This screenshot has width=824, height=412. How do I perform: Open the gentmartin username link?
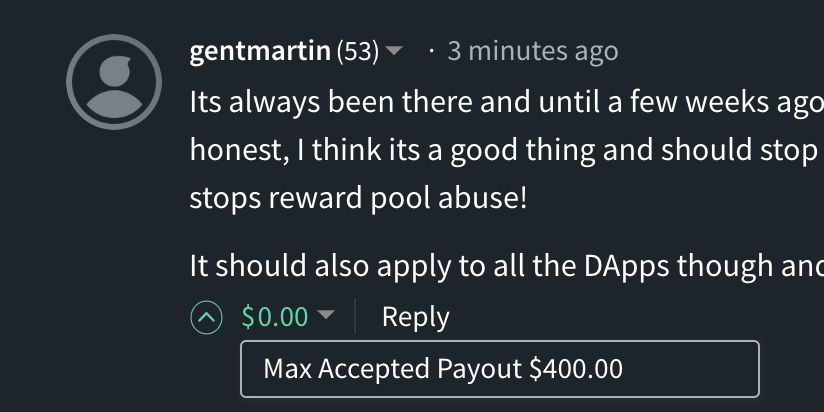pos(260,52)
